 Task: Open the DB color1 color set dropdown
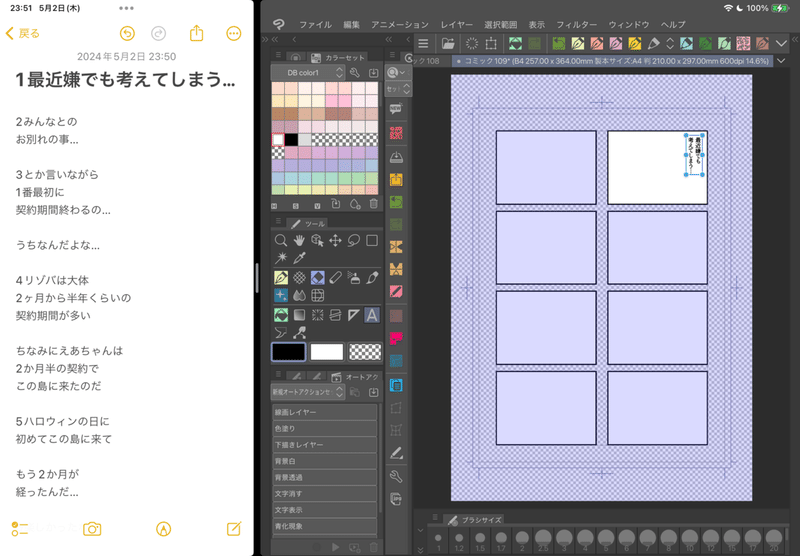308,72
